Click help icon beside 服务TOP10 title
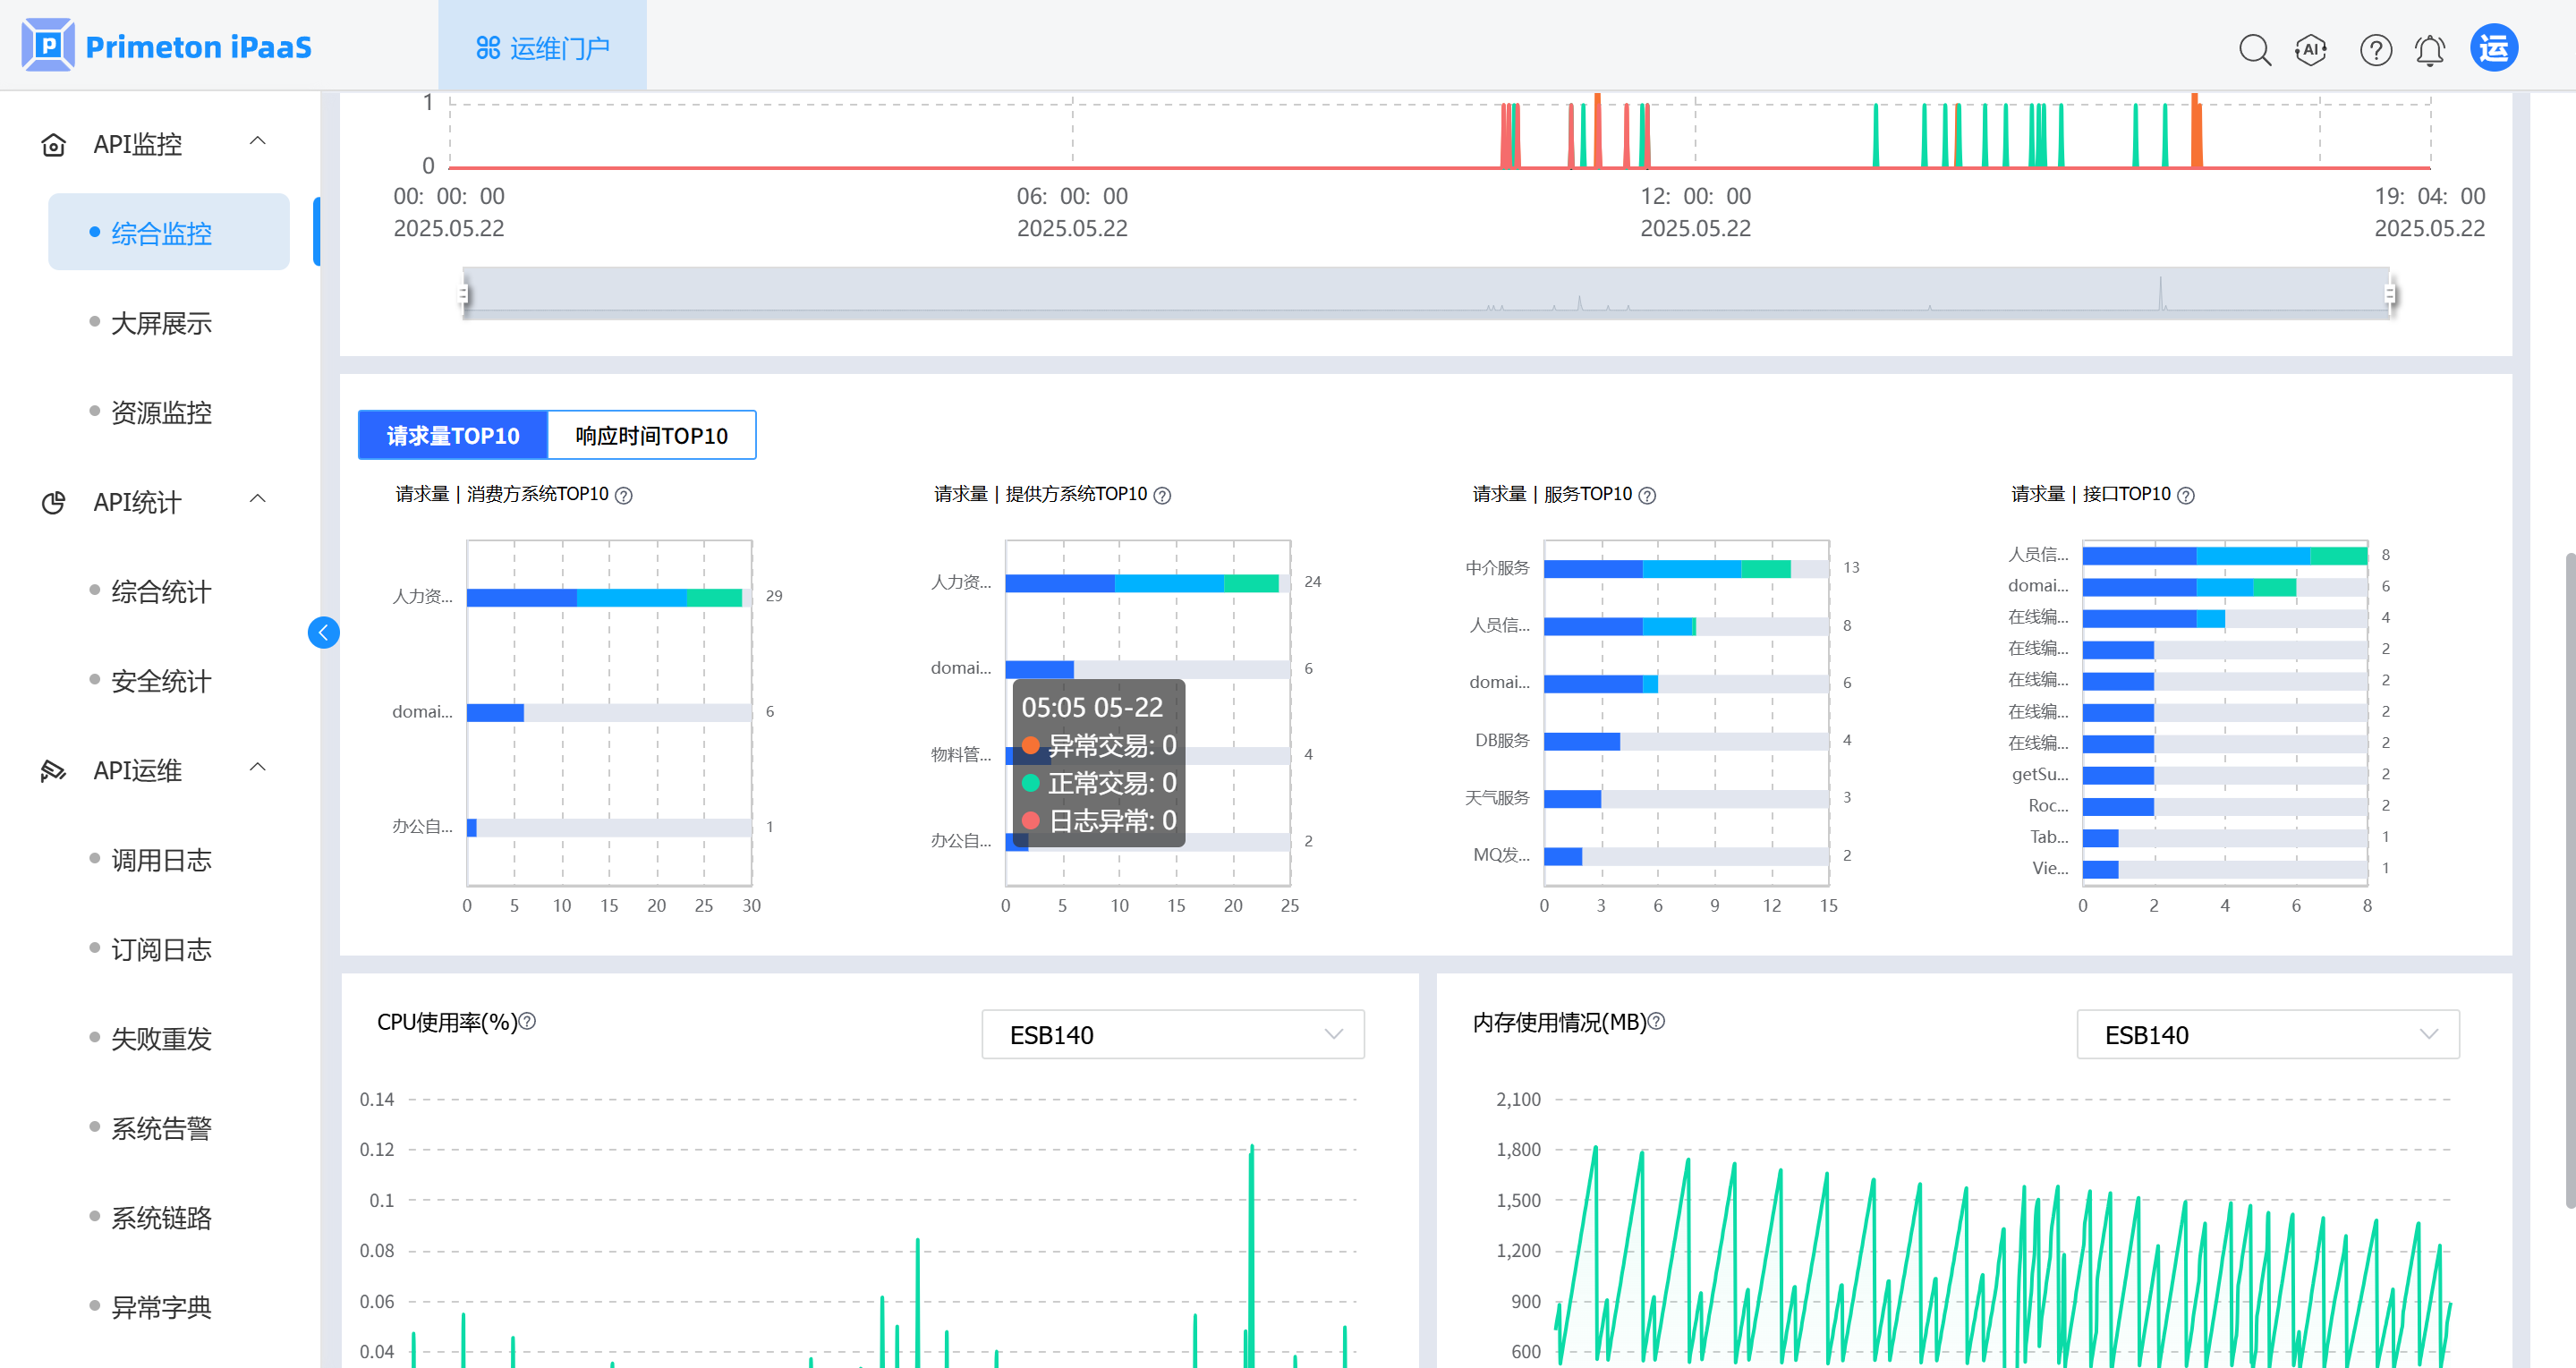Viewport: 2576px width, 1368px height. pos(1647,495)
